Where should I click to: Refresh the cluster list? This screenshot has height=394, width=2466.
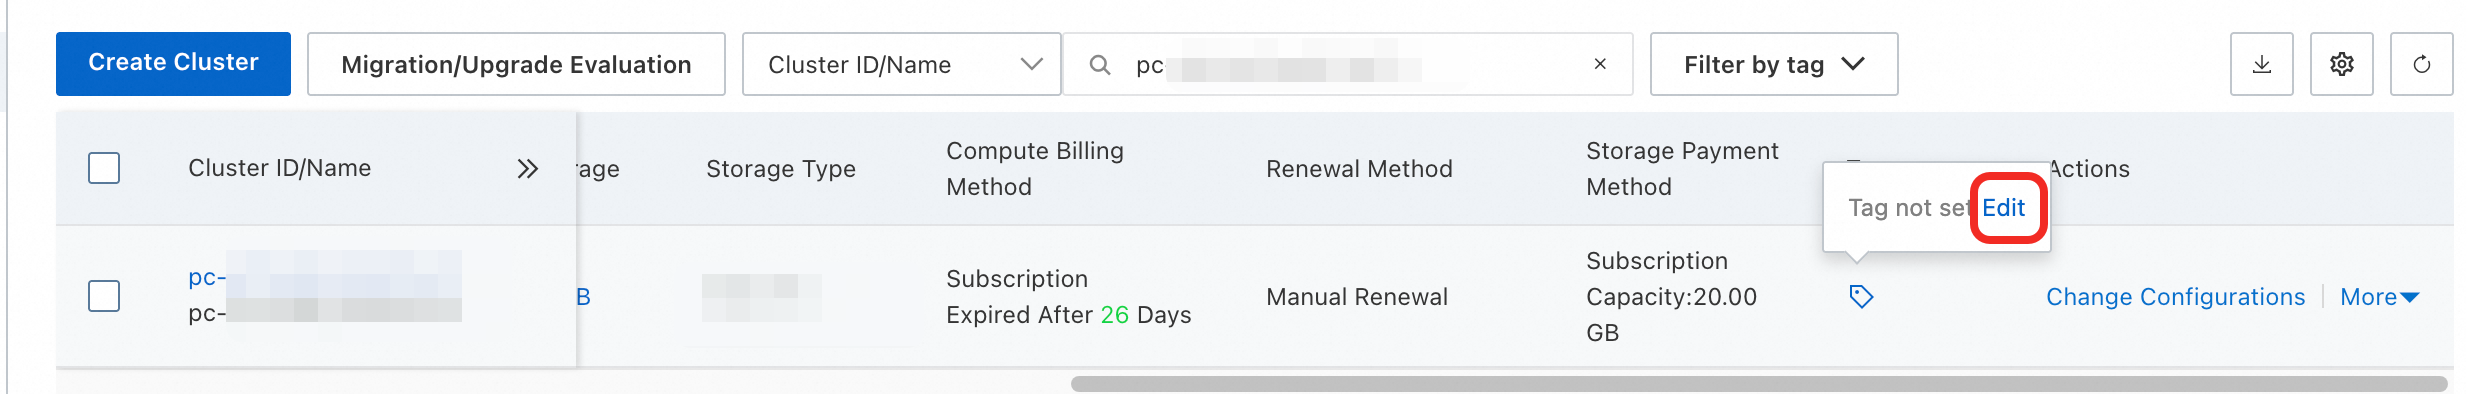[x=2421, y=64]
